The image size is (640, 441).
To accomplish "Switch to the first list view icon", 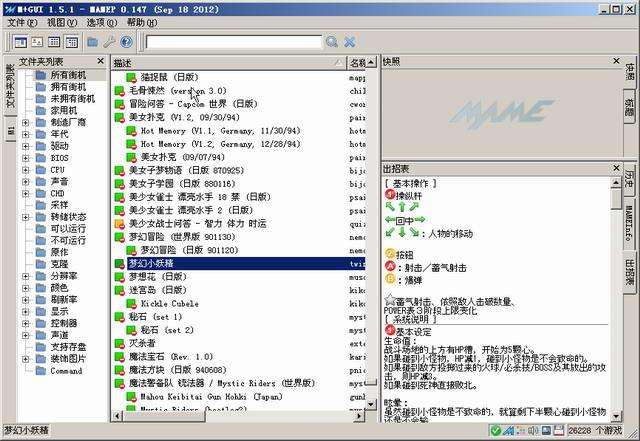I will (21, 42).
